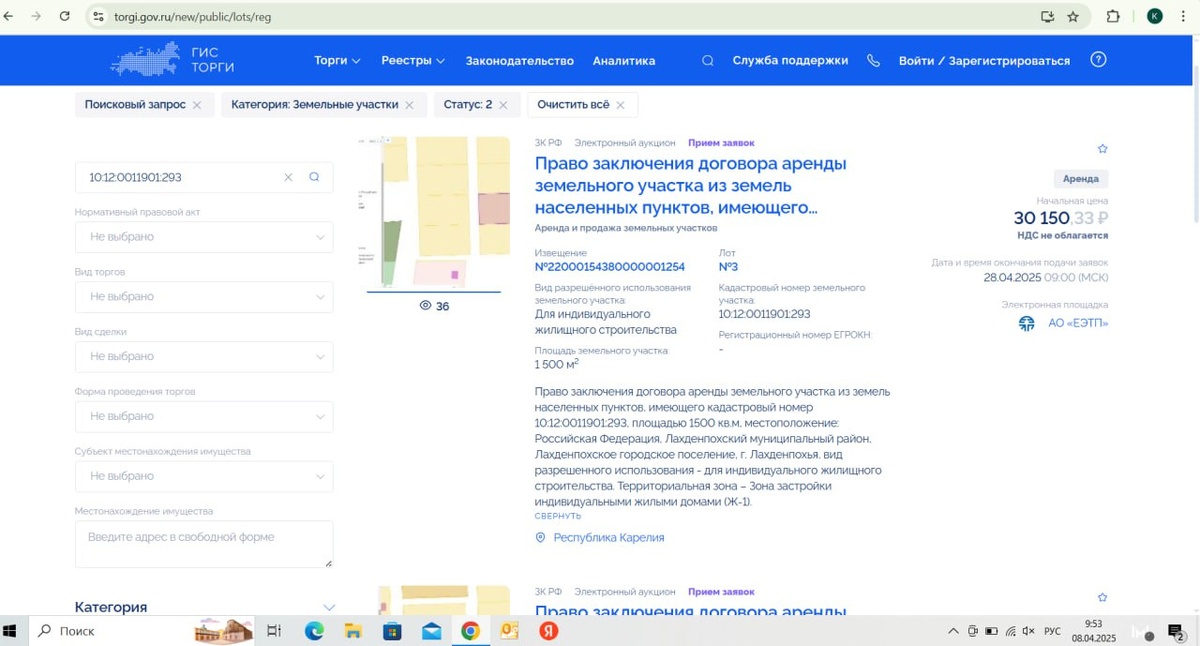The height and width of the screenshot is (646, 1200).
Task: Click Войти / Зарегистрироваться
Action: [984, 61]
